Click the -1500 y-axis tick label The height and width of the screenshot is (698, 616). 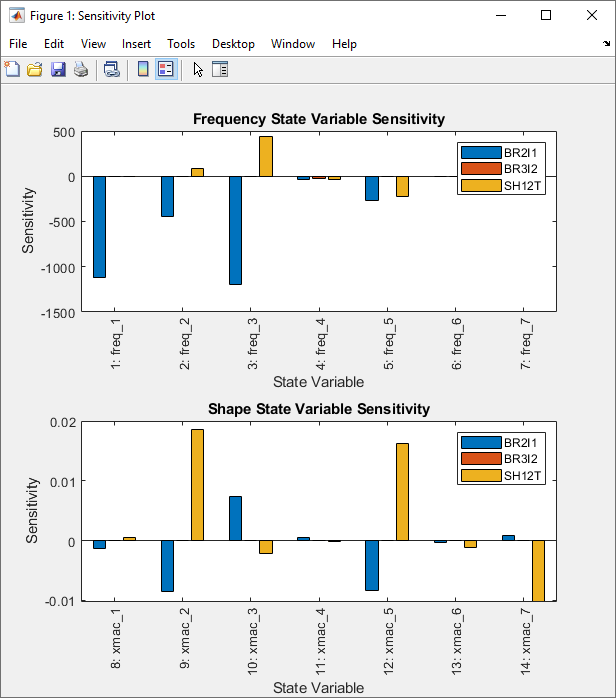(x=58, y=313)
